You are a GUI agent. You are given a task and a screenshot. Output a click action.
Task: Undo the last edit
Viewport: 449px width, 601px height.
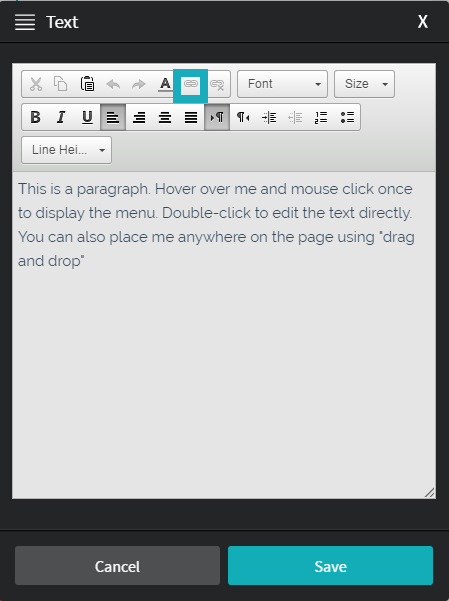[x=113, y=84]
